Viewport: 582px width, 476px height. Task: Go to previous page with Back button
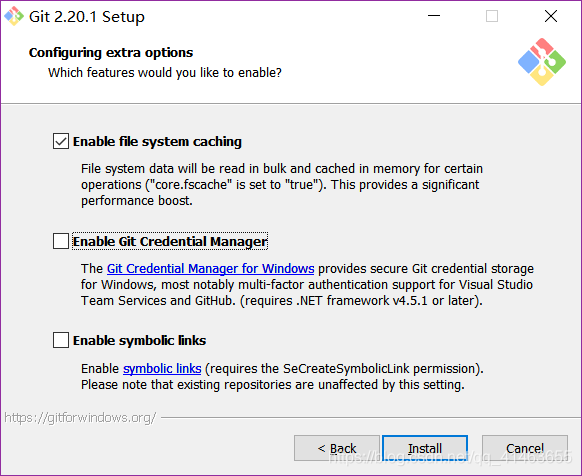tap(337, 448)
